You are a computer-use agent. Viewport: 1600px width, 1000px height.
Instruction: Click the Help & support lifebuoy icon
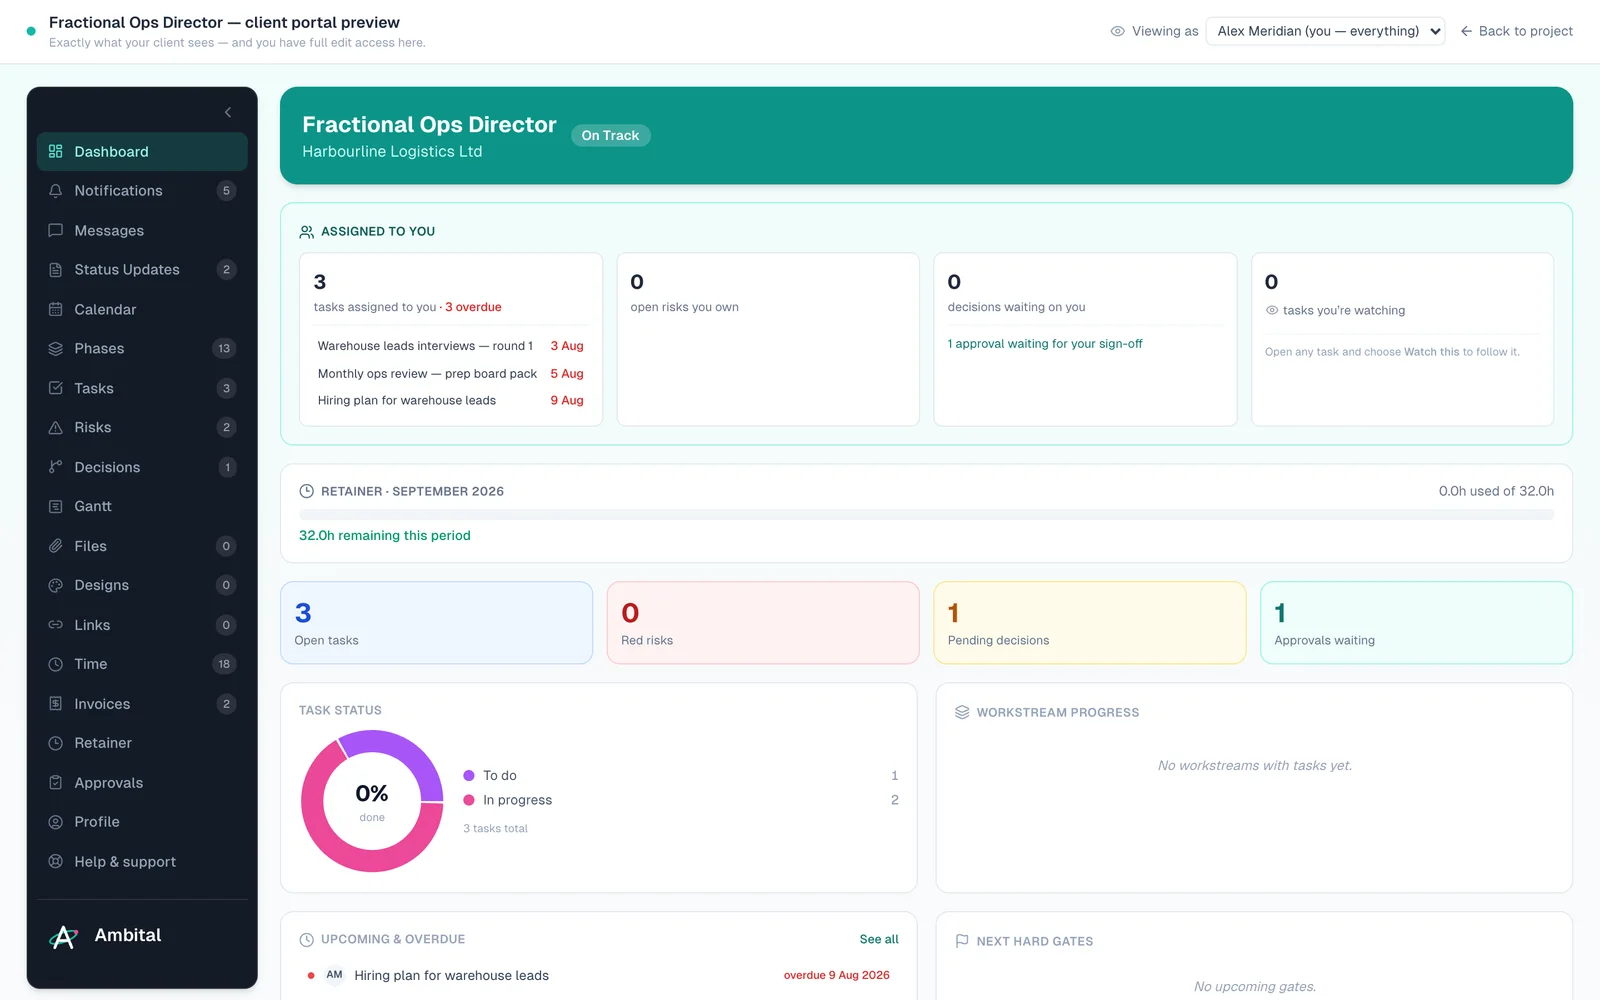point(56,862)
